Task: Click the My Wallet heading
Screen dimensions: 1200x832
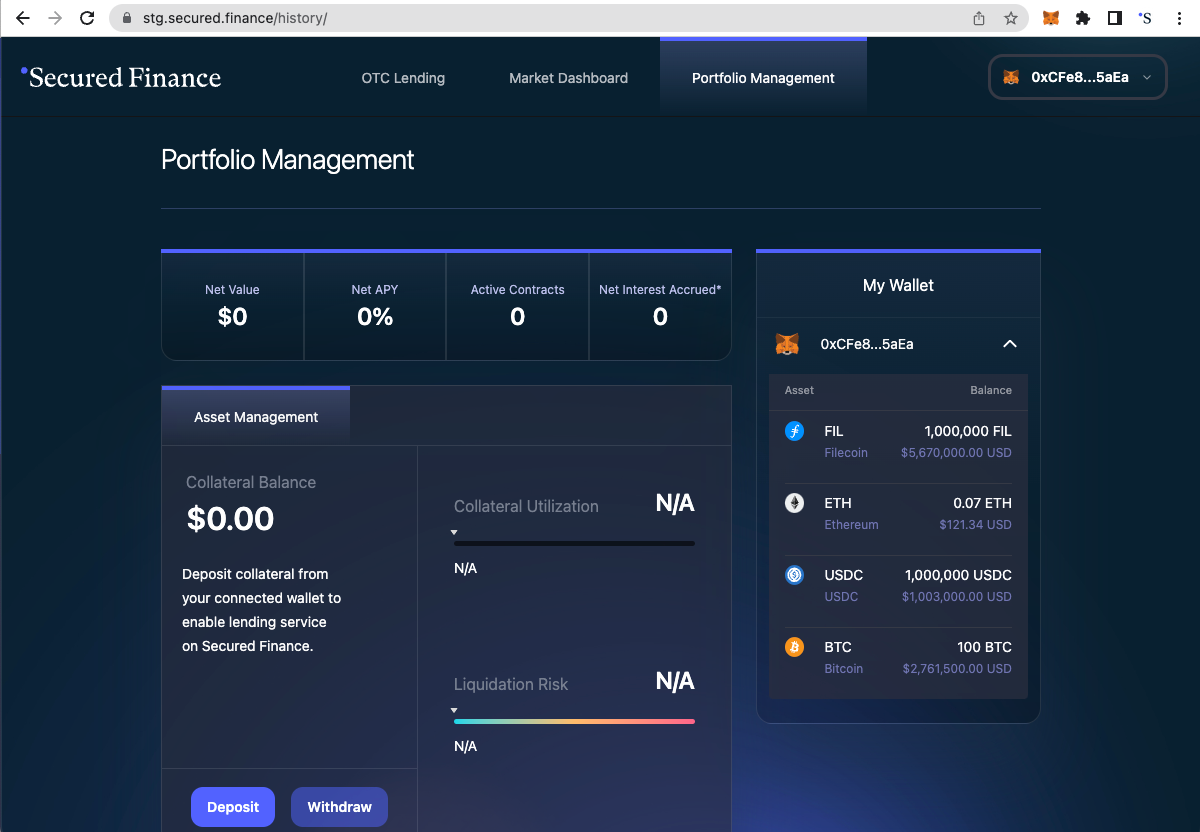Action: click(x=898, y=286)
